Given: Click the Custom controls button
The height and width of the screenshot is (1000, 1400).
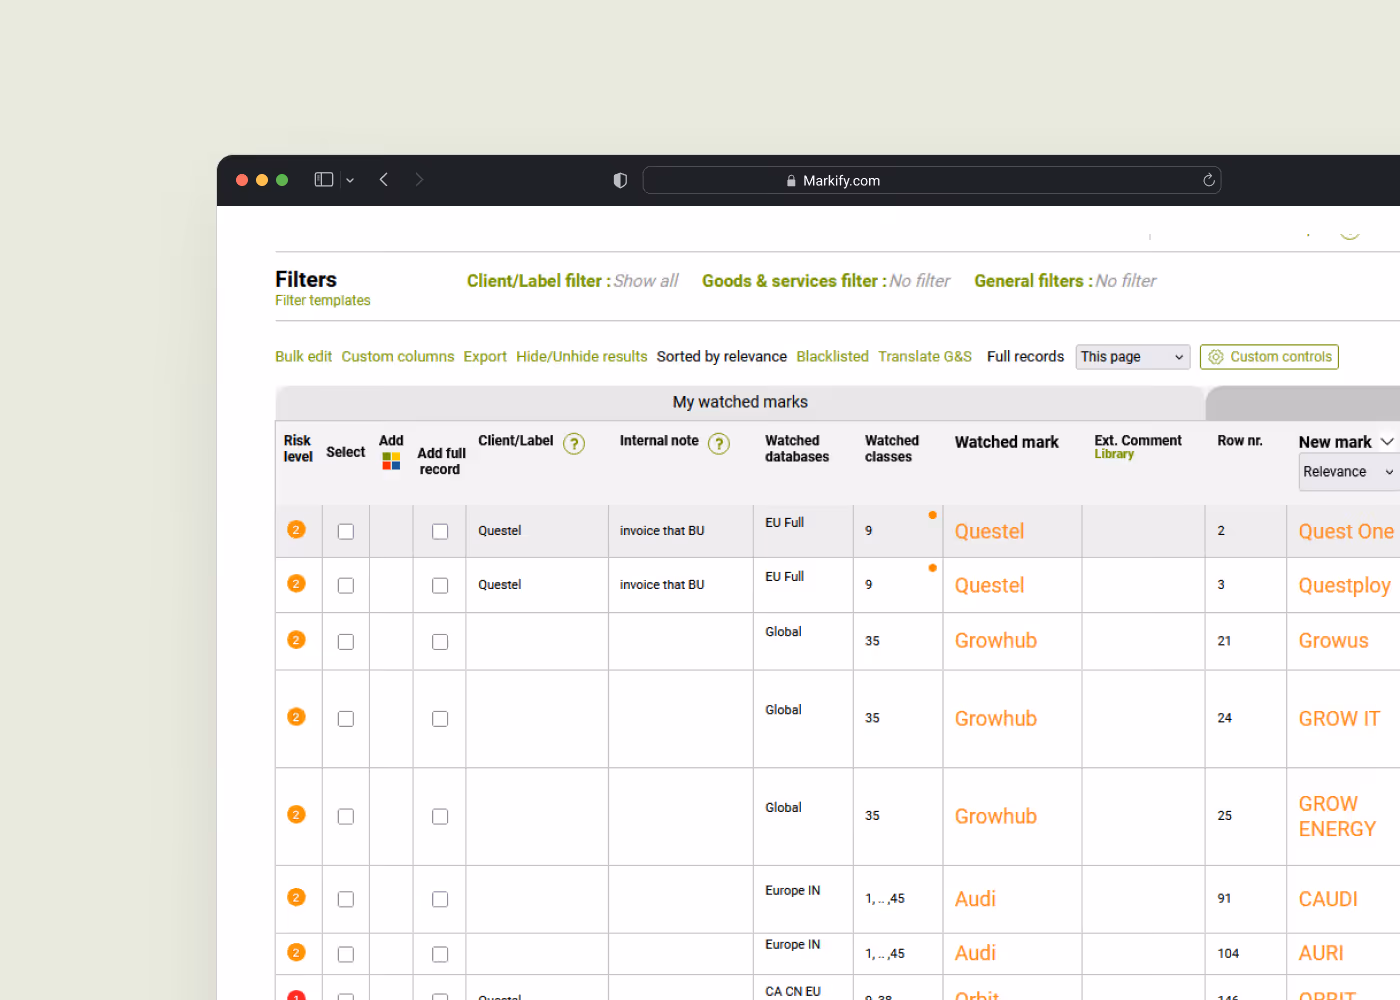Looking at the screenshot, I should coord(1269,357).
